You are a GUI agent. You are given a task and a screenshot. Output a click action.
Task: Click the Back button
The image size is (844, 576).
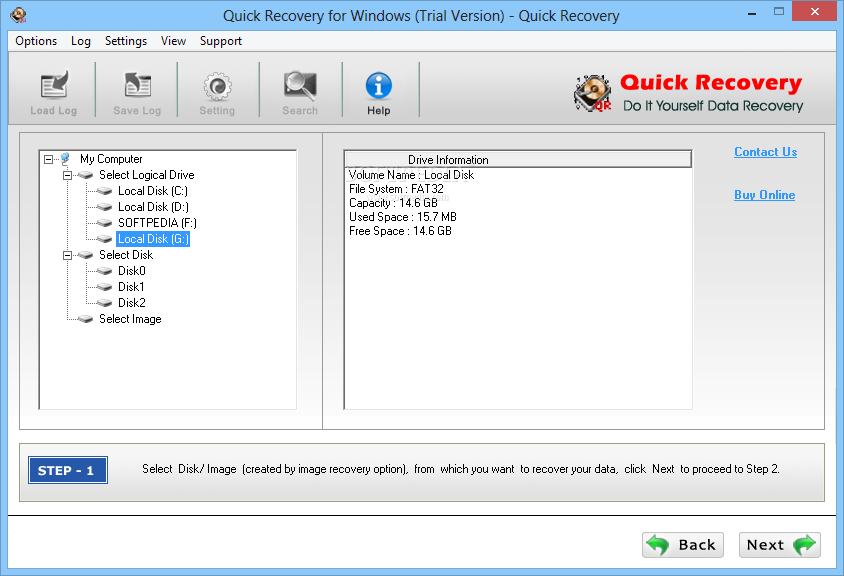683,545
